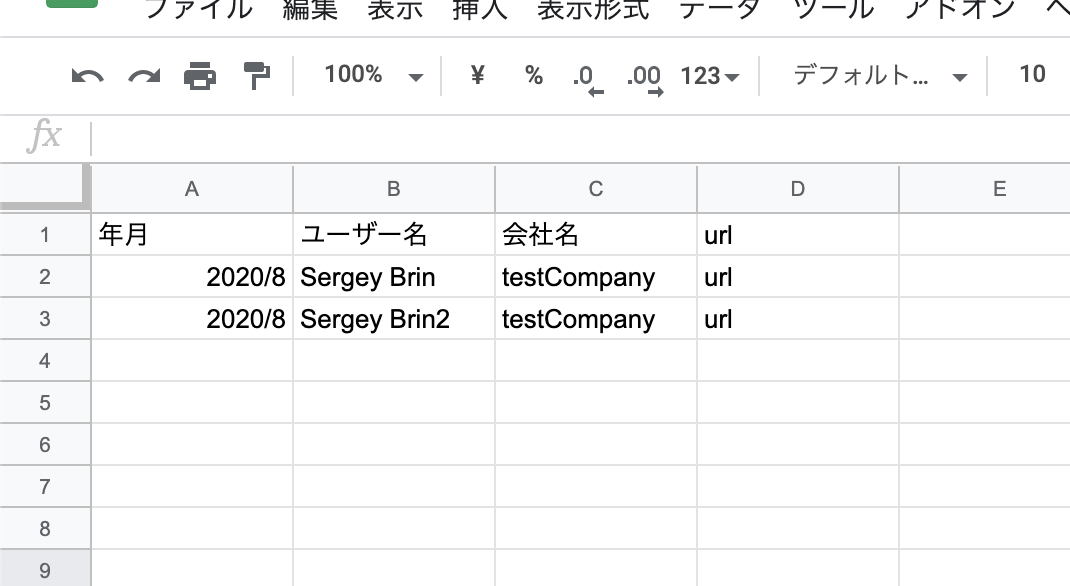The height and width of the screenshot is (586, 1070).
Task: Click the font size 10 field
Action: pos(1031,75)
